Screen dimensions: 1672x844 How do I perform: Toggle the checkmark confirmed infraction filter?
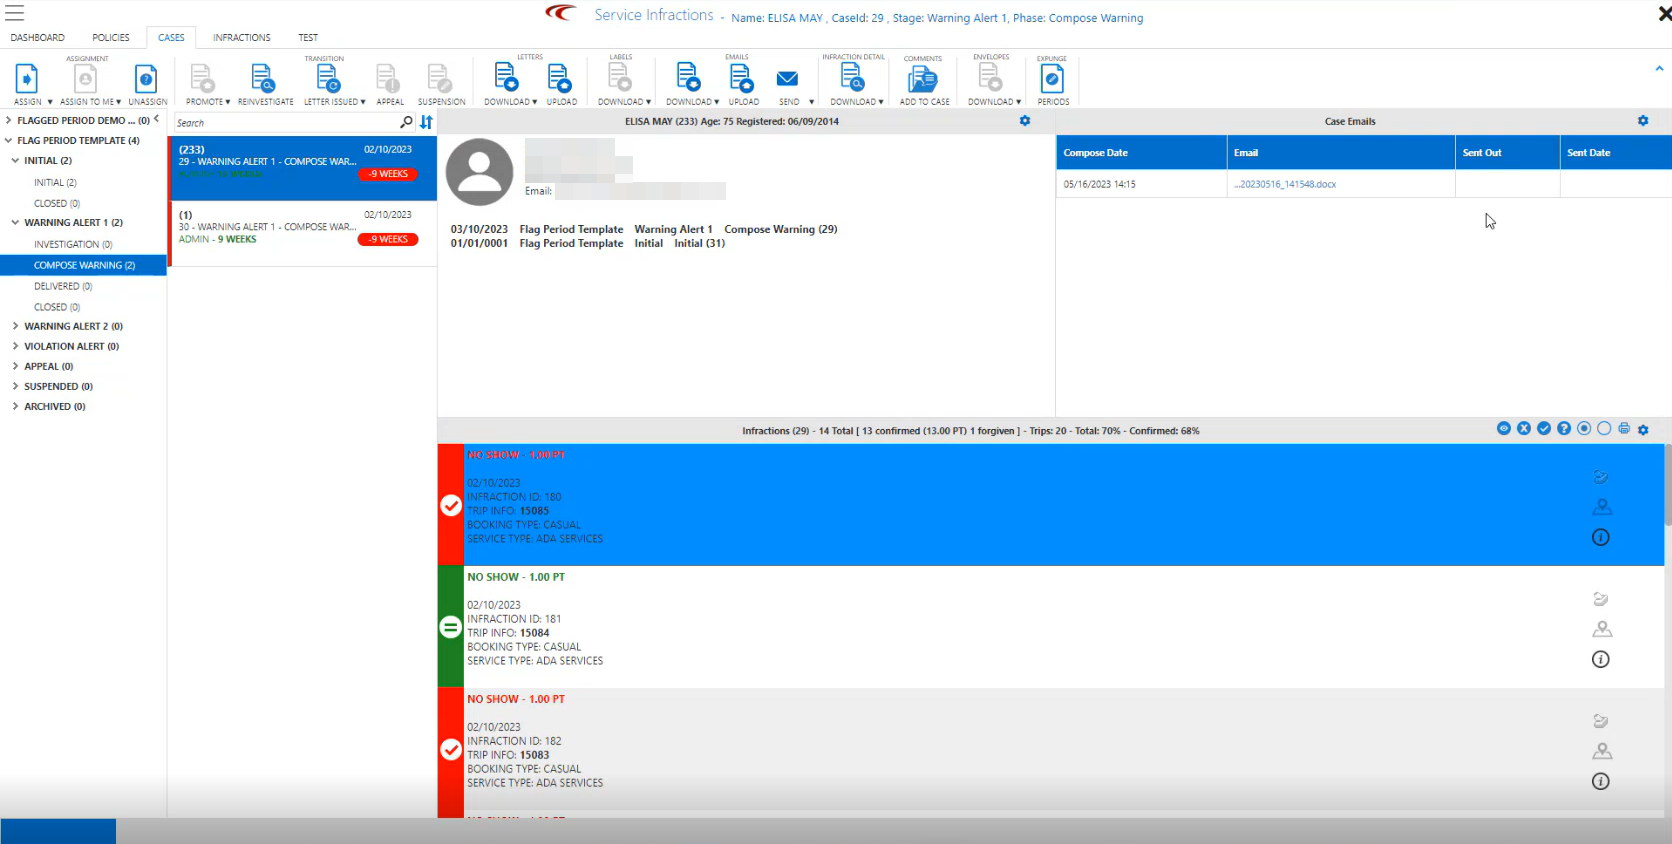pos(1544,428)
